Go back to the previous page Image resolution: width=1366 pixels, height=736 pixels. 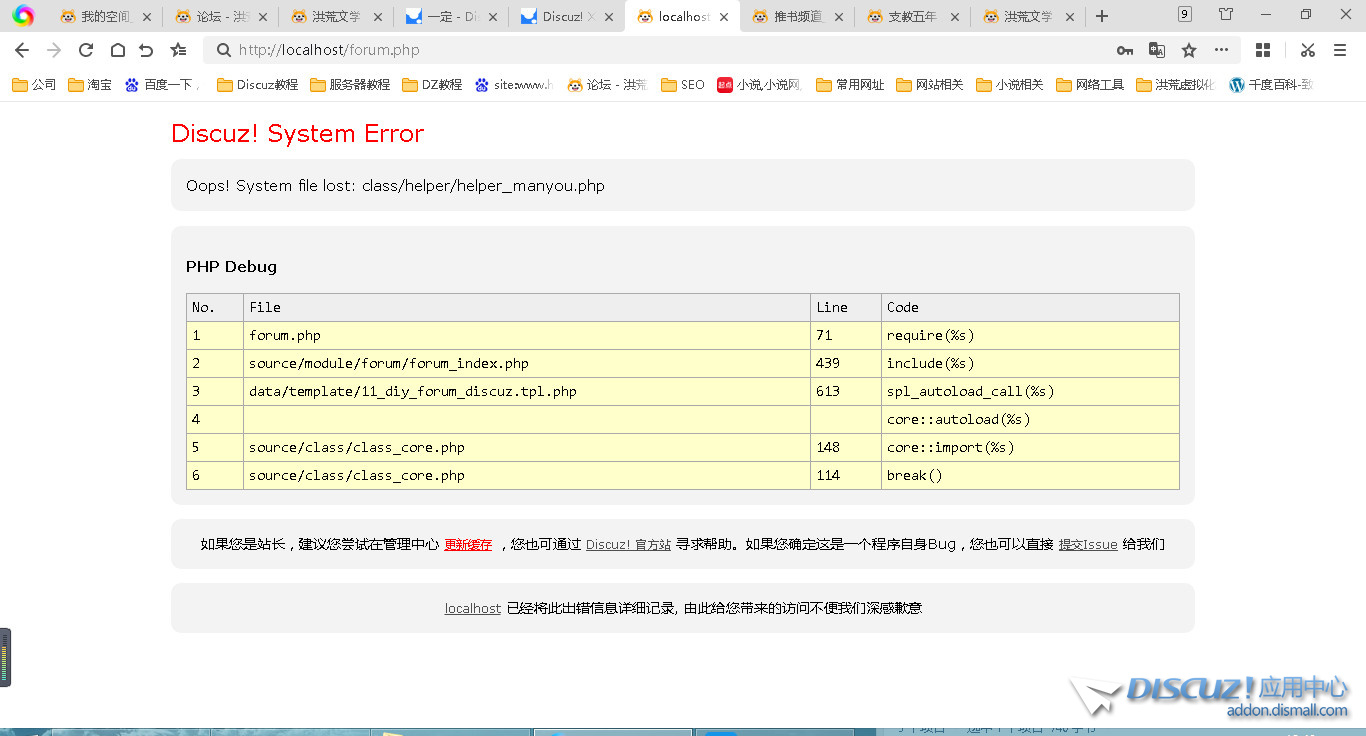[22, 50]
